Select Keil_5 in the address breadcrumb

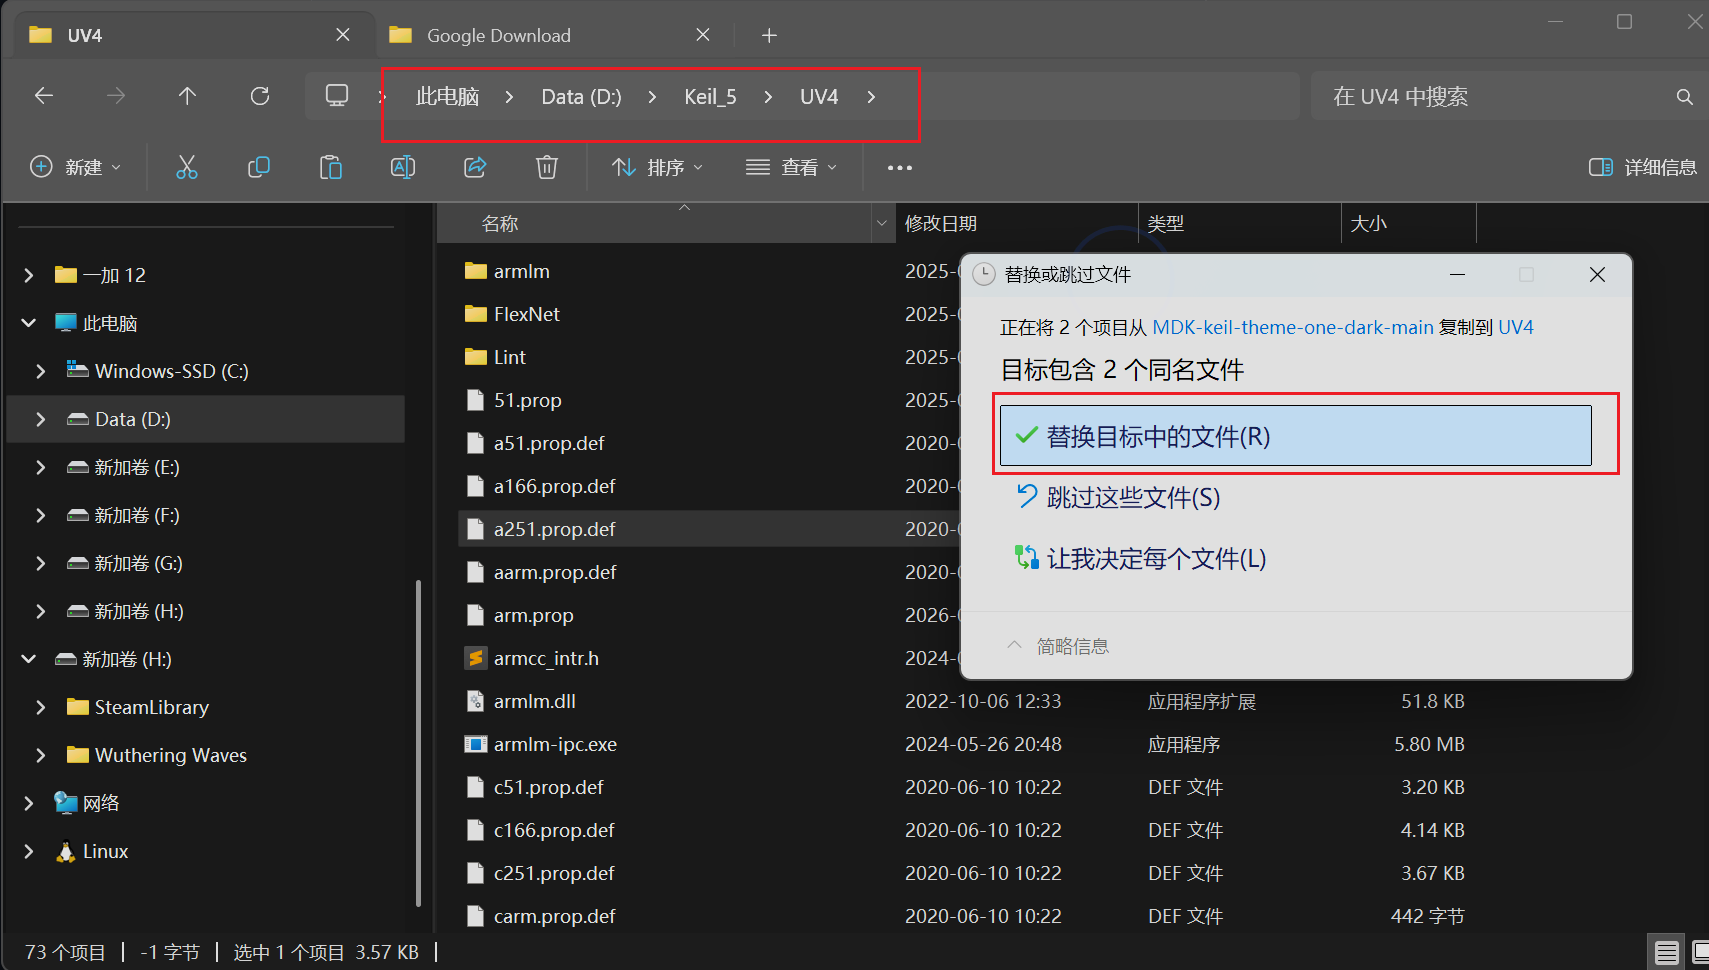pyautogui.click(x=710, y=97)
